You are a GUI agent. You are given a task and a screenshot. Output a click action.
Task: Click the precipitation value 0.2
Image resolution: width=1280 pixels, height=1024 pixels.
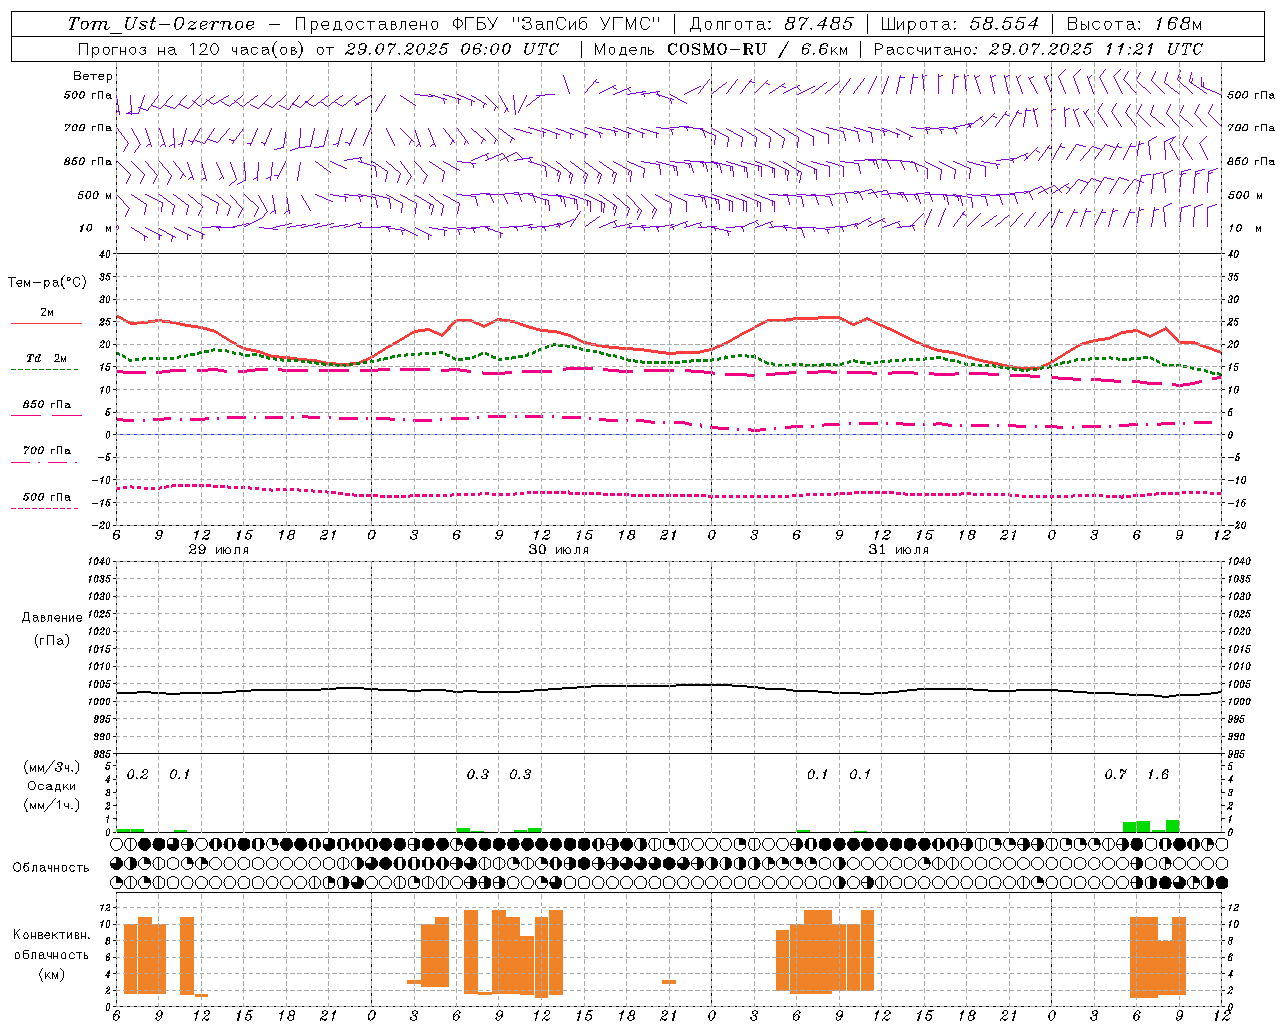(x=138, y=775)
